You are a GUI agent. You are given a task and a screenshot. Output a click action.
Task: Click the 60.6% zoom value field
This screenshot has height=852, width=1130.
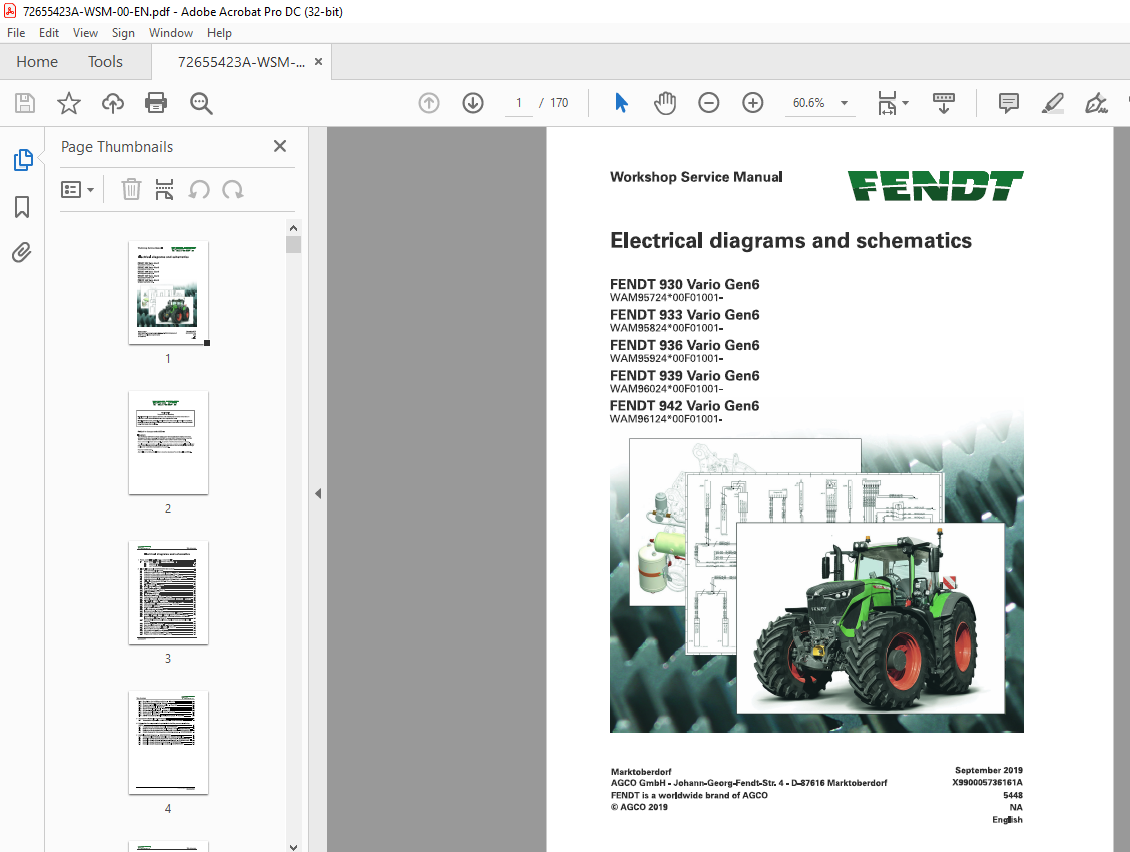coord(809,103)
